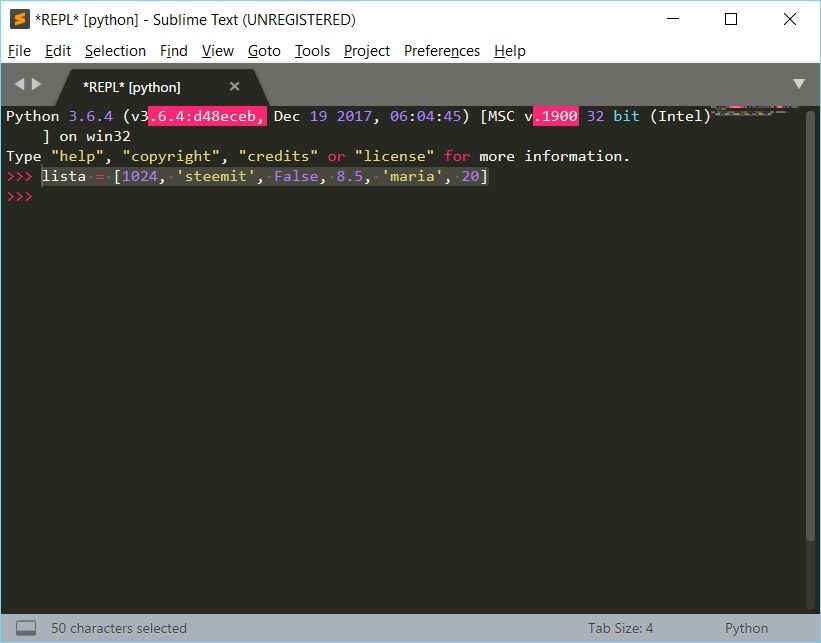Click the '06:04:45' timestamp text
821x643 pixels.
(x=425, y=116)
